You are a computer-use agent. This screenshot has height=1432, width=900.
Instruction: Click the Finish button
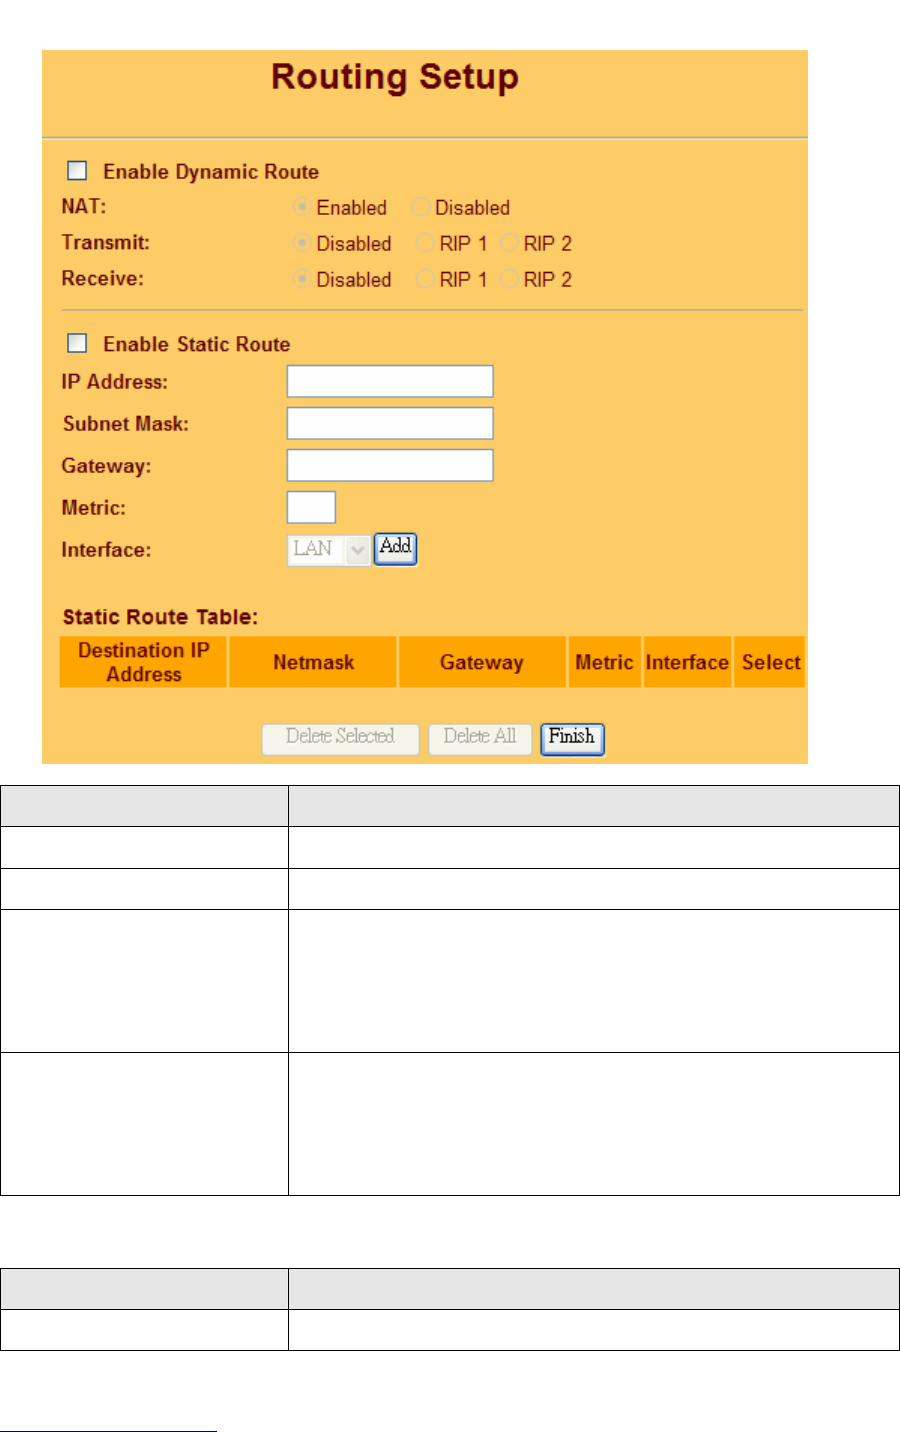(x=572, y=738)
